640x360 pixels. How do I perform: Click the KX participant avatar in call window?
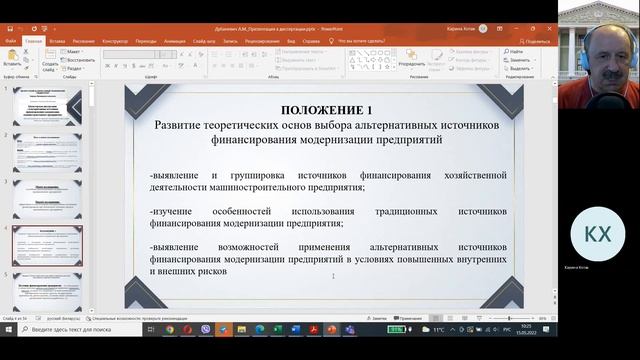(x=598, y=234)
